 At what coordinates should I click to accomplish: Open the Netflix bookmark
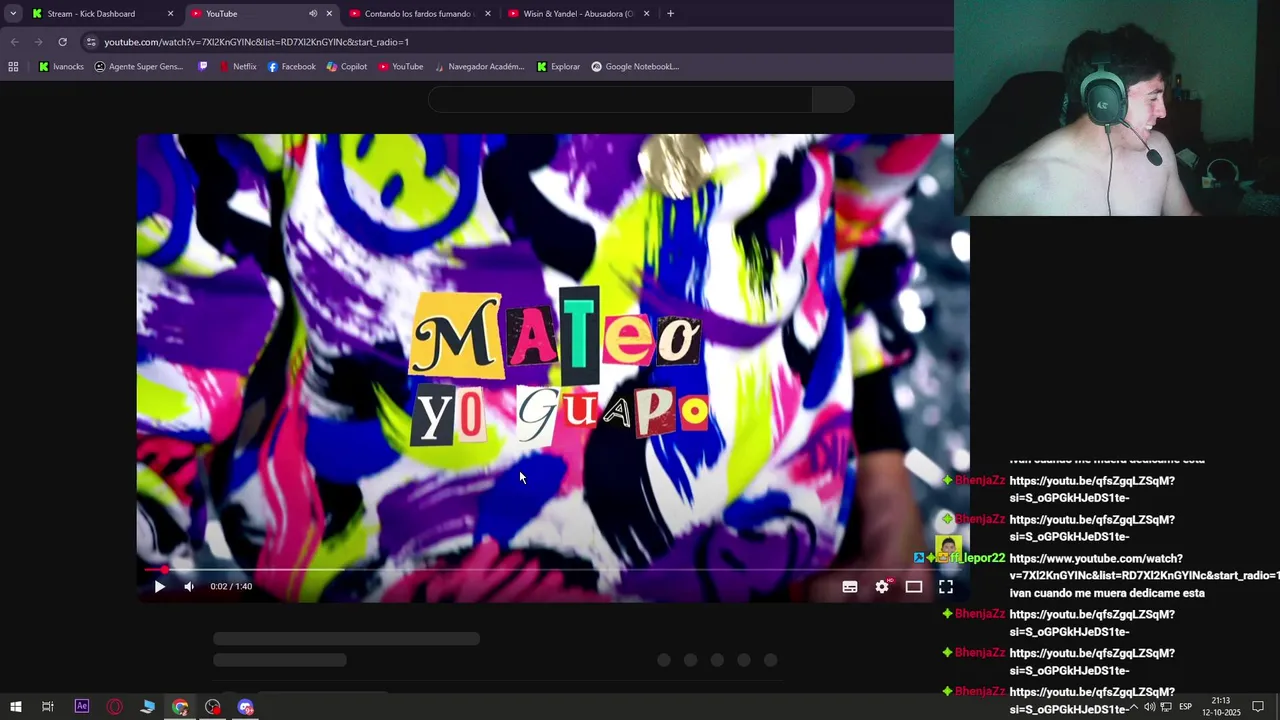(x=238, y=67)
